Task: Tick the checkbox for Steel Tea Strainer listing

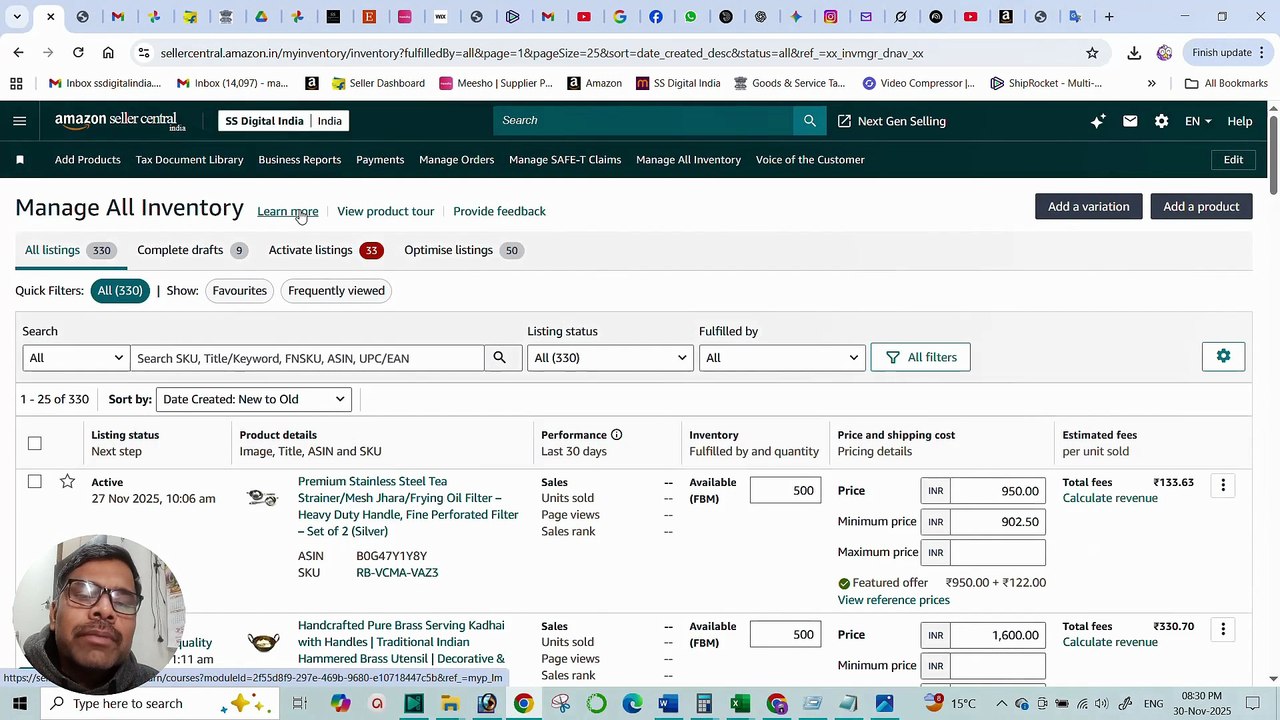Action: tap(35, 482)
